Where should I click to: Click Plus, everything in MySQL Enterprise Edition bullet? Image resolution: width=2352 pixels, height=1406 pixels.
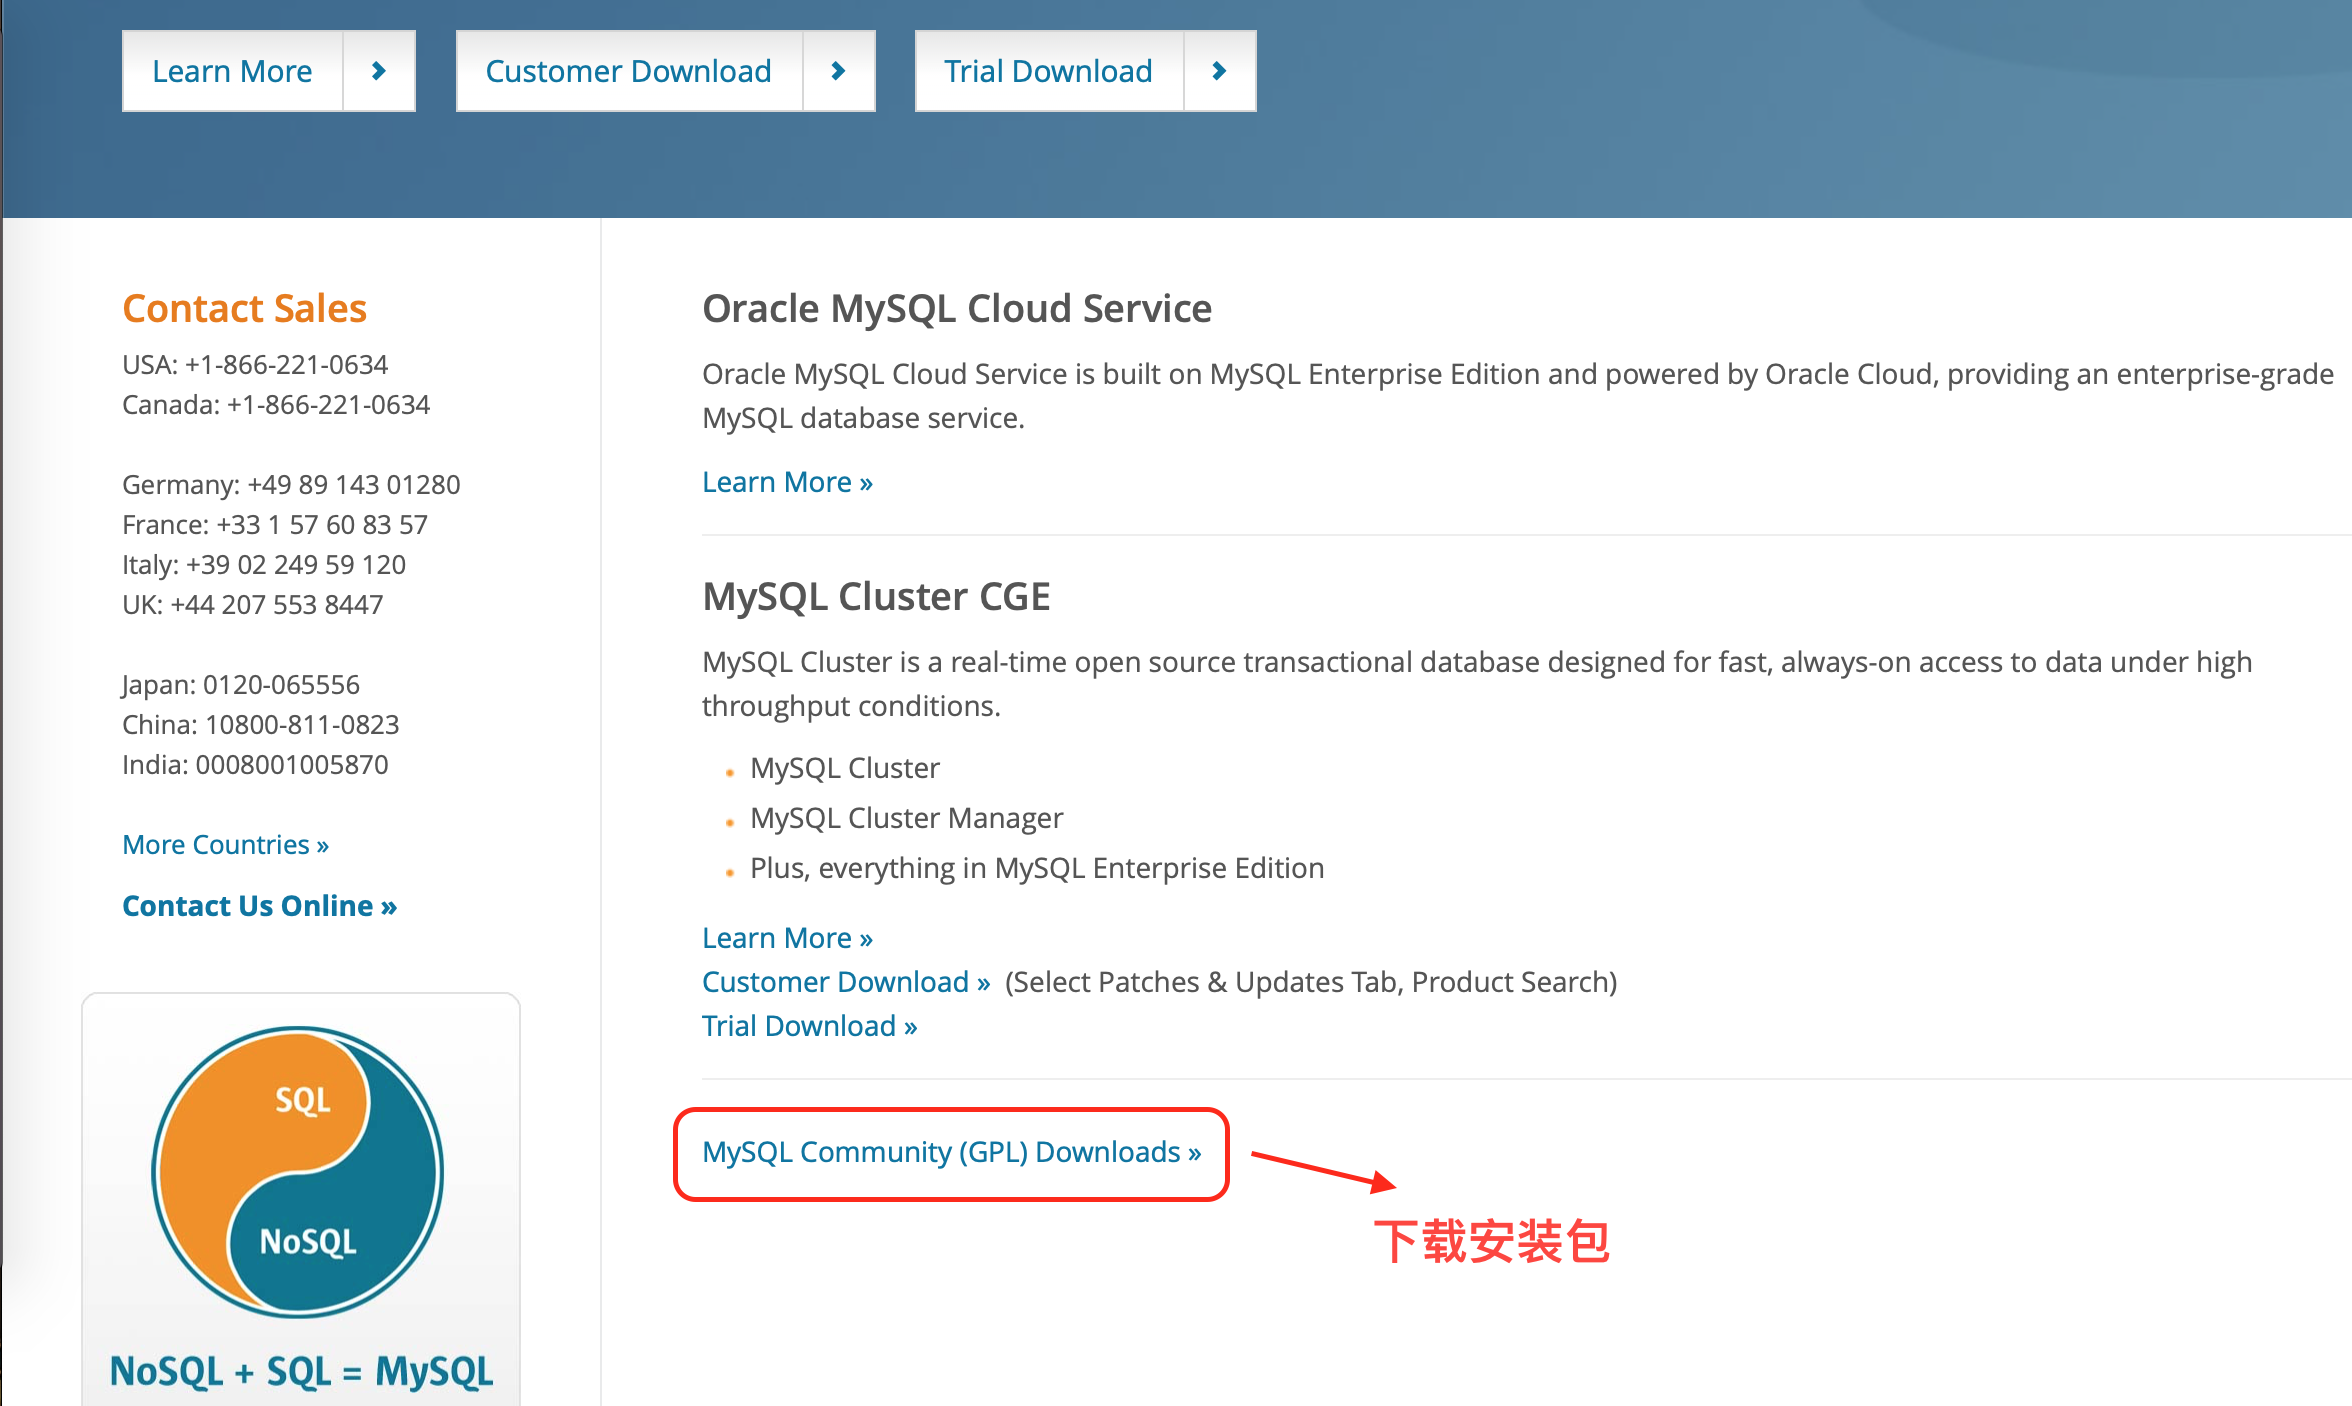pos(1037,868)
